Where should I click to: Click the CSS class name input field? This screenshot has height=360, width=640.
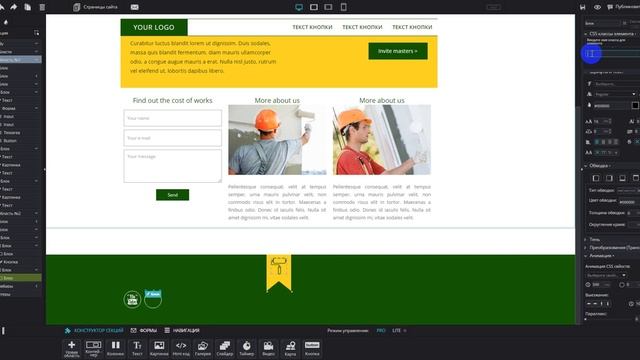(x=612, y=53)
